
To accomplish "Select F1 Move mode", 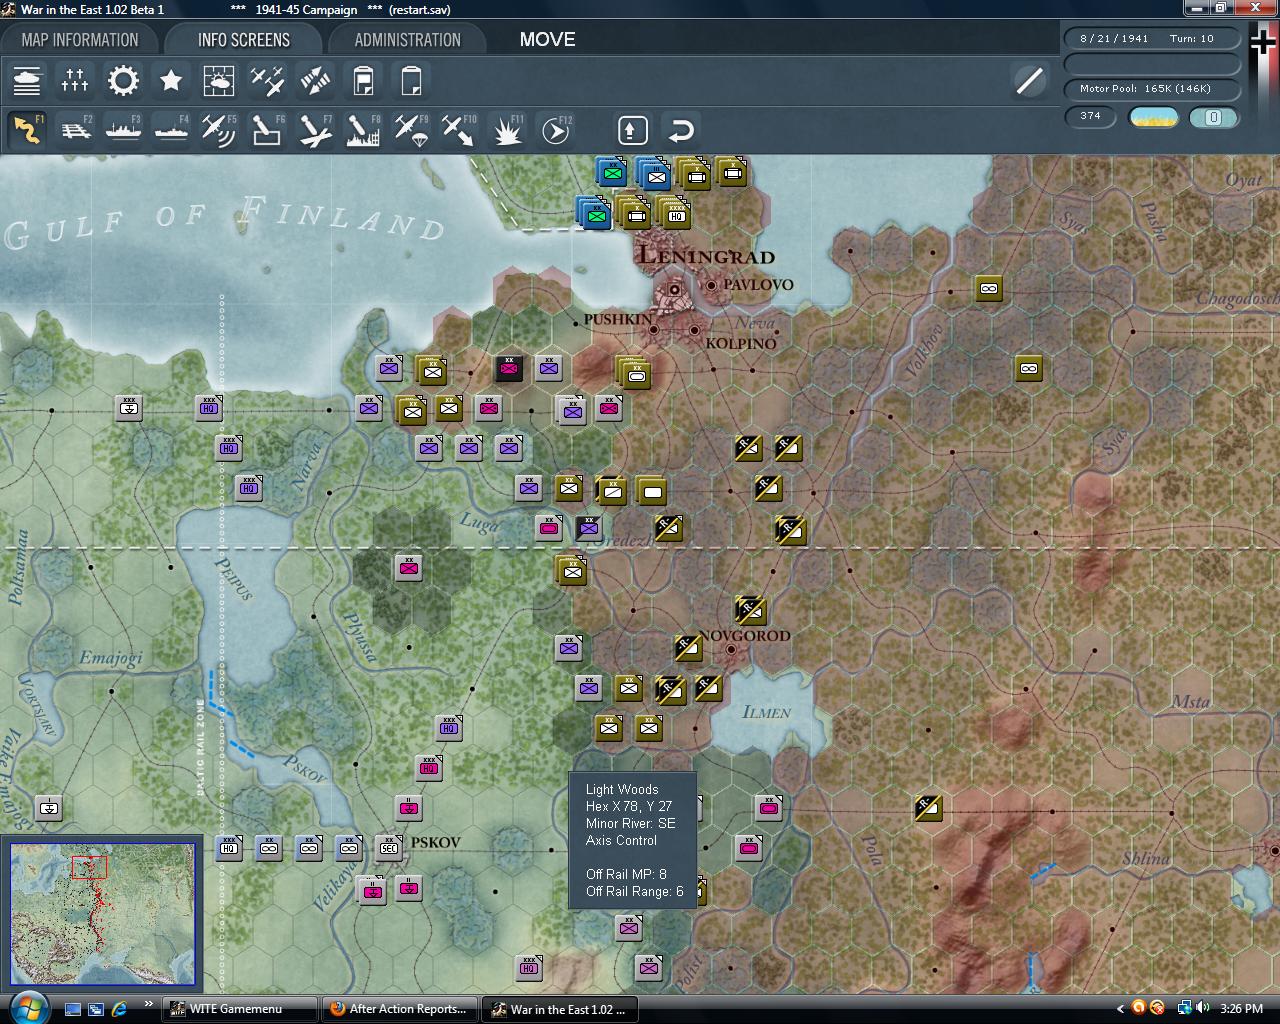I will pos(27,130).
